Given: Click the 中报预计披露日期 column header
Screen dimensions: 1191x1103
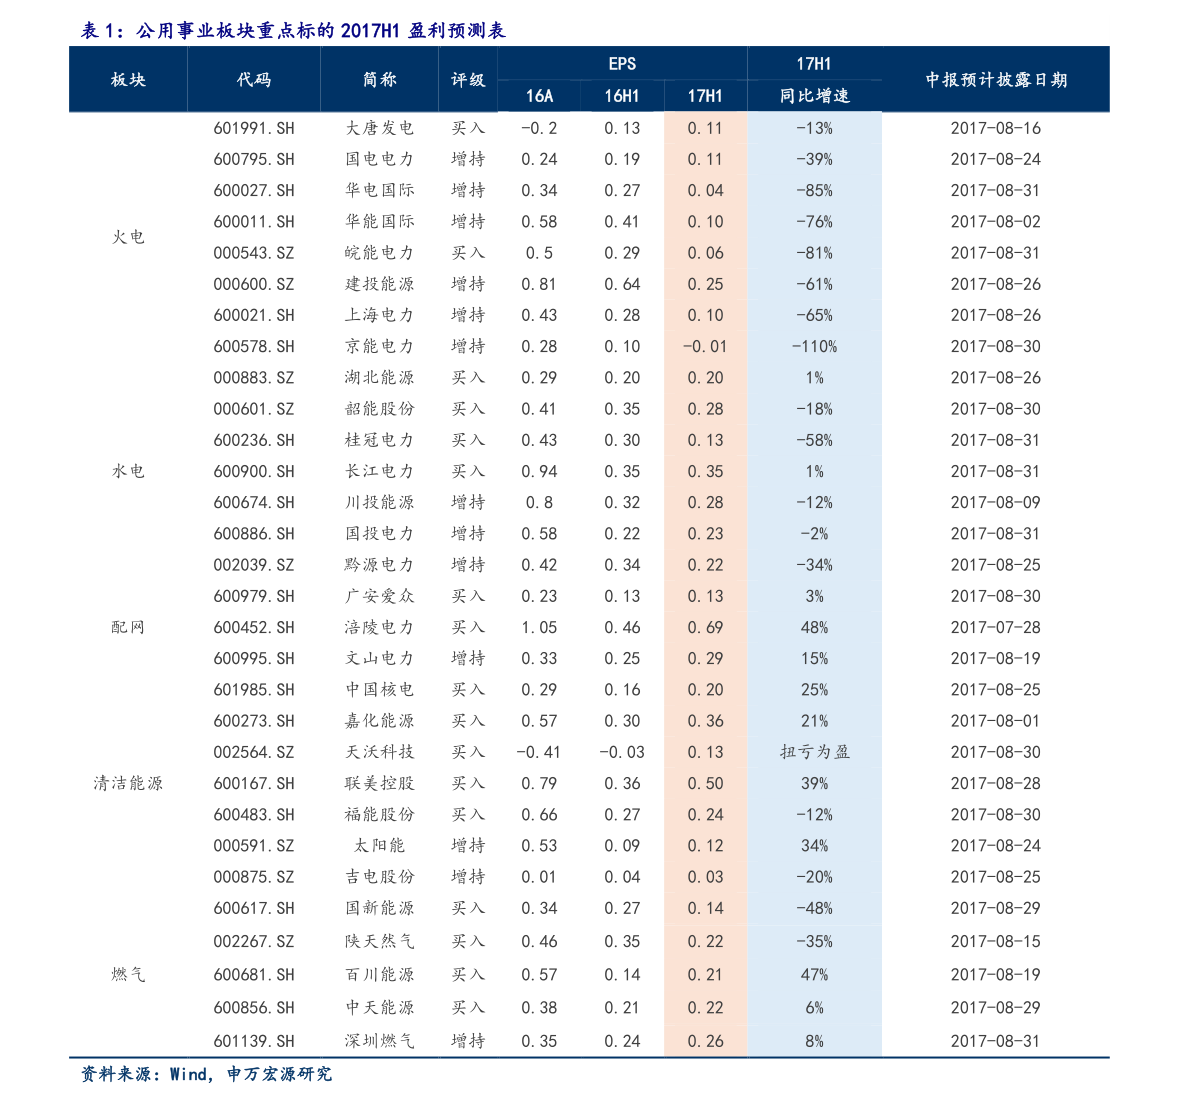Looking at the screenshot, I should [995, 80].
